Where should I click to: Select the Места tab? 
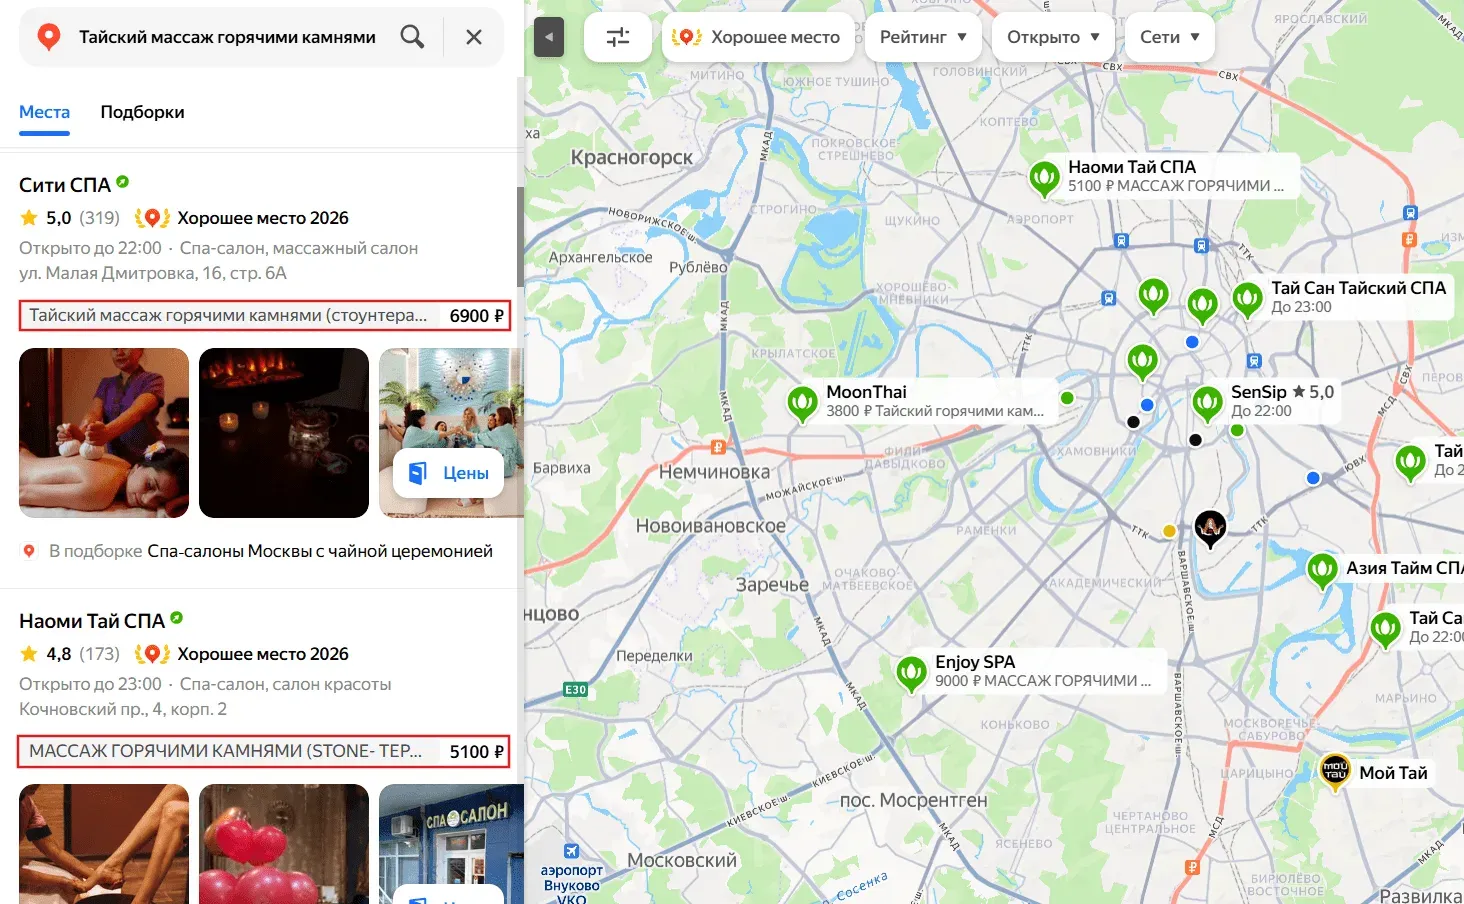(44, 112)
